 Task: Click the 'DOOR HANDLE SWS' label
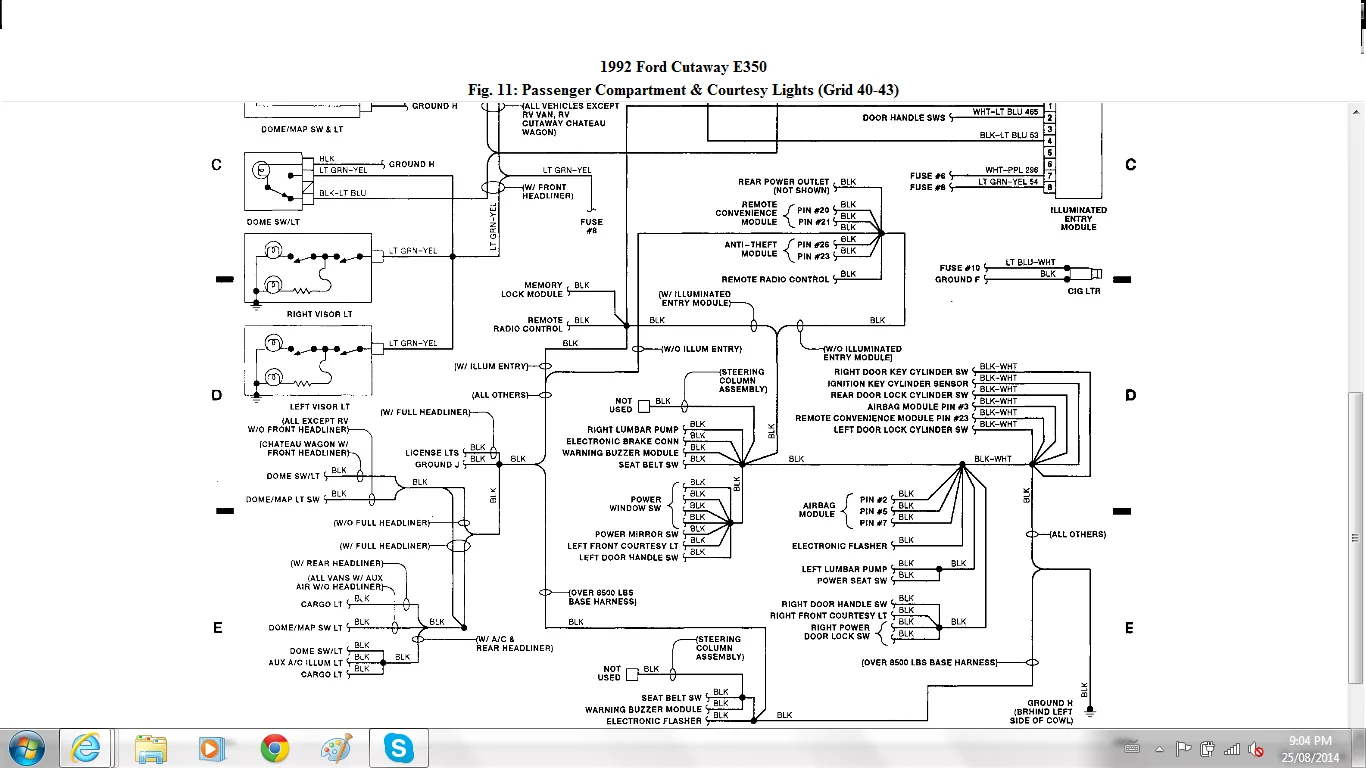point(903,118)
